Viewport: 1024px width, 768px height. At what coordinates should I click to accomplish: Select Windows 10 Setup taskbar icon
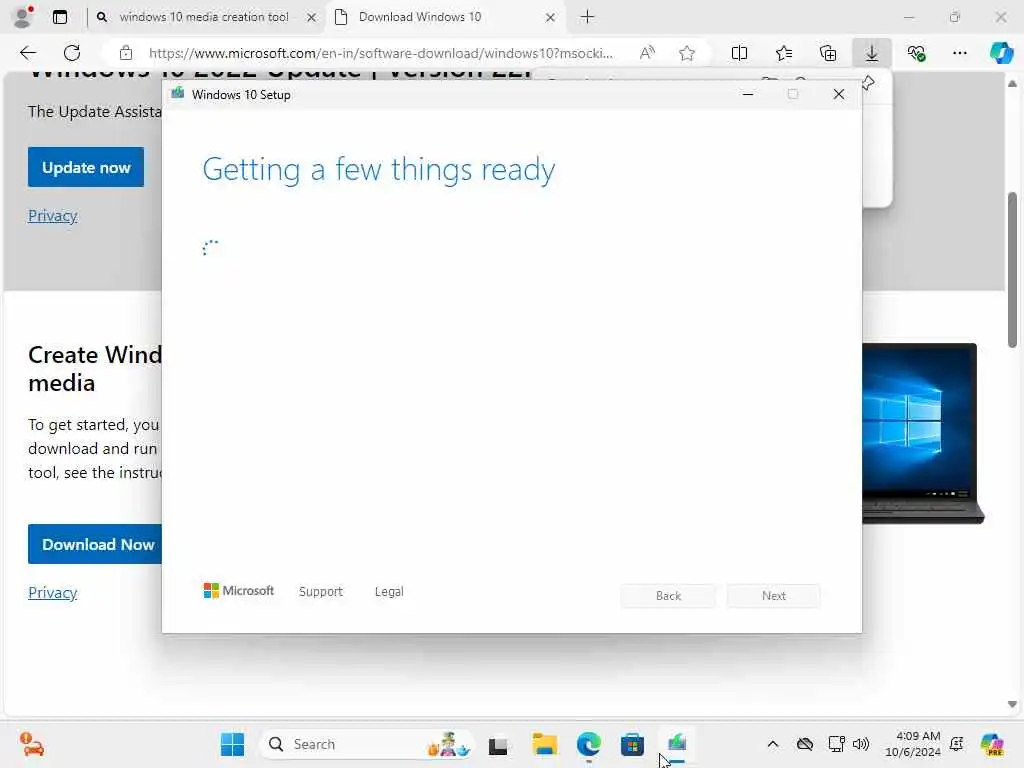pos(677,743)
